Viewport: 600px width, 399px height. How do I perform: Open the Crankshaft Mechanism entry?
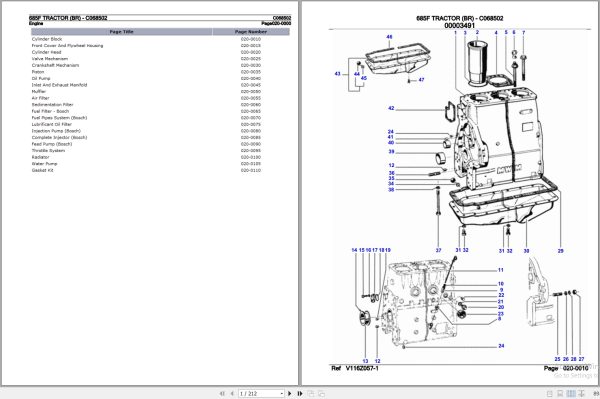[55, 65]
